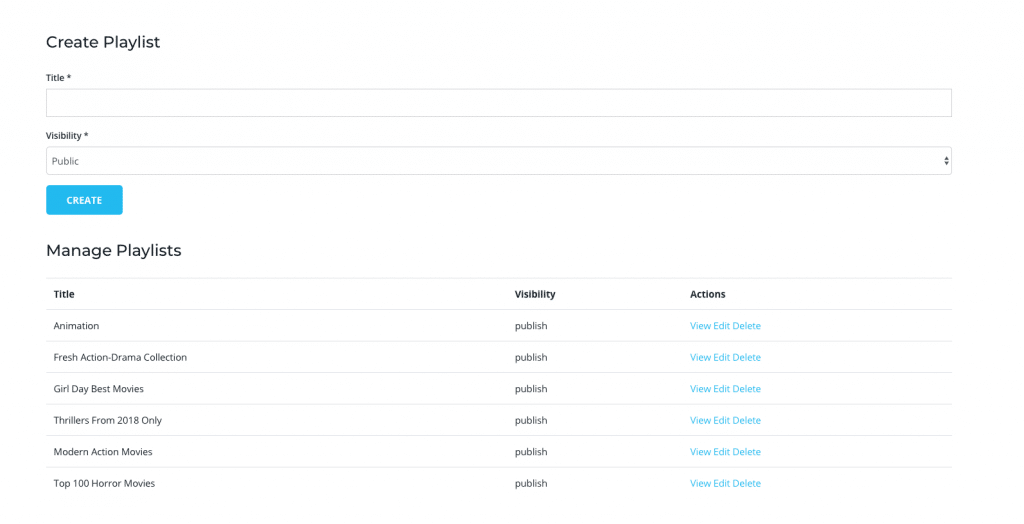The image size is (1024, 524).
Task: View the Thrillers From 2018 Only playlist
Action: click(700, 420)
